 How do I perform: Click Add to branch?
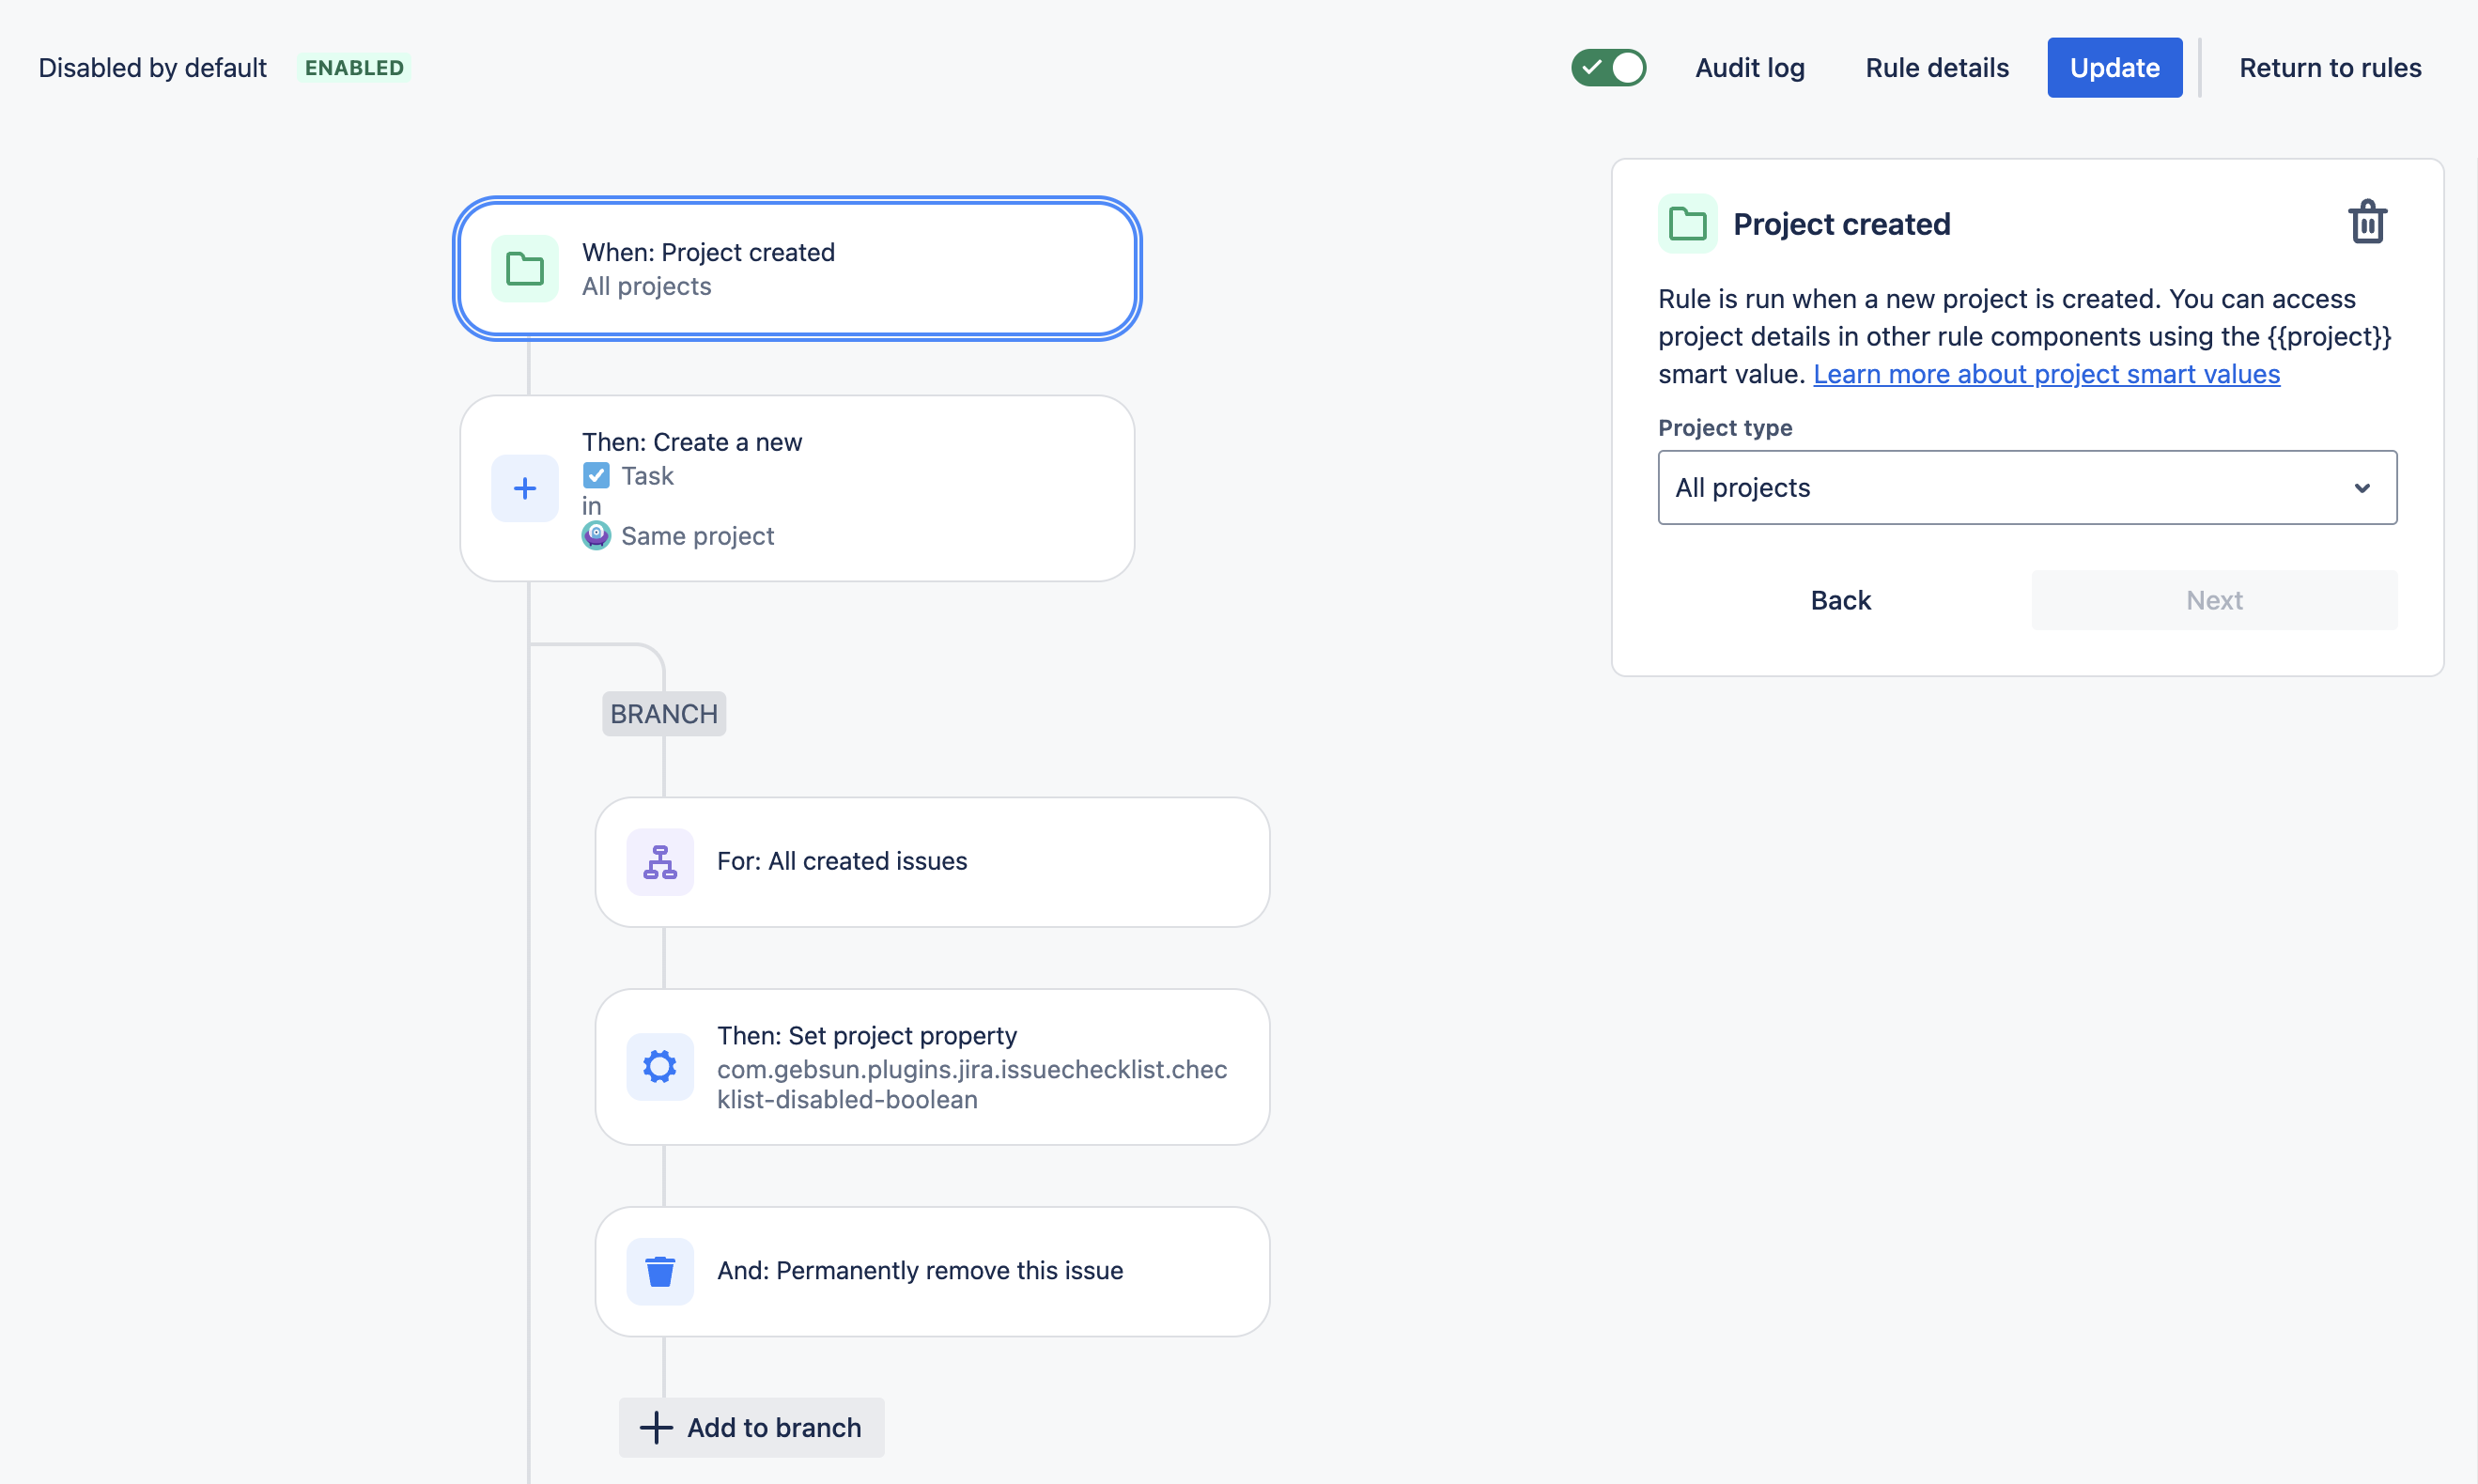click(x=751, y=1427)
